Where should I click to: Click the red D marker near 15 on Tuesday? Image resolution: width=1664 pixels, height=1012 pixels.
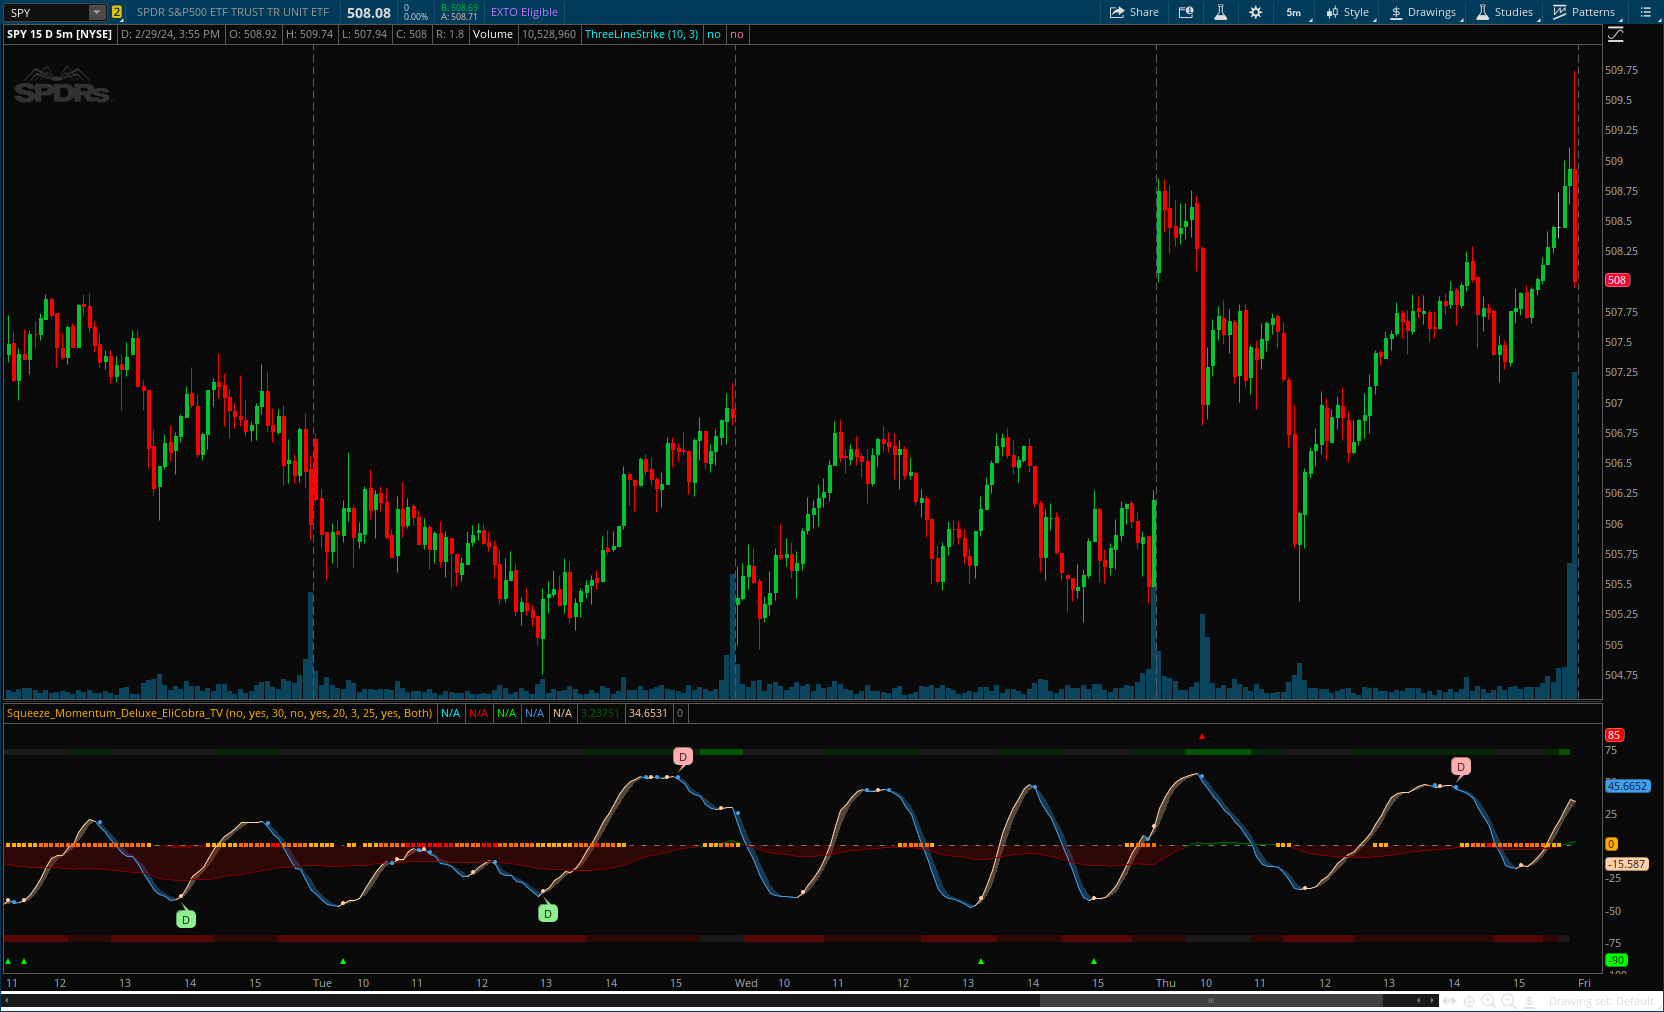pos(683,757)
